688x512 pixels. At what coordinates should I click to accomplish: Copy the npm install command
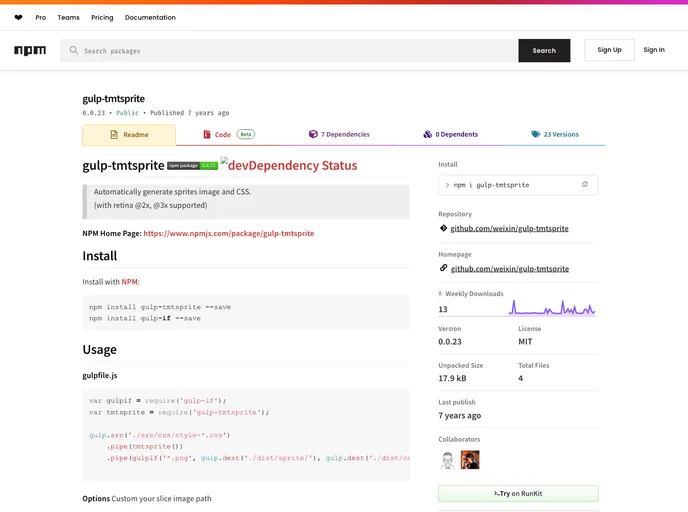[x=585, y=185]
